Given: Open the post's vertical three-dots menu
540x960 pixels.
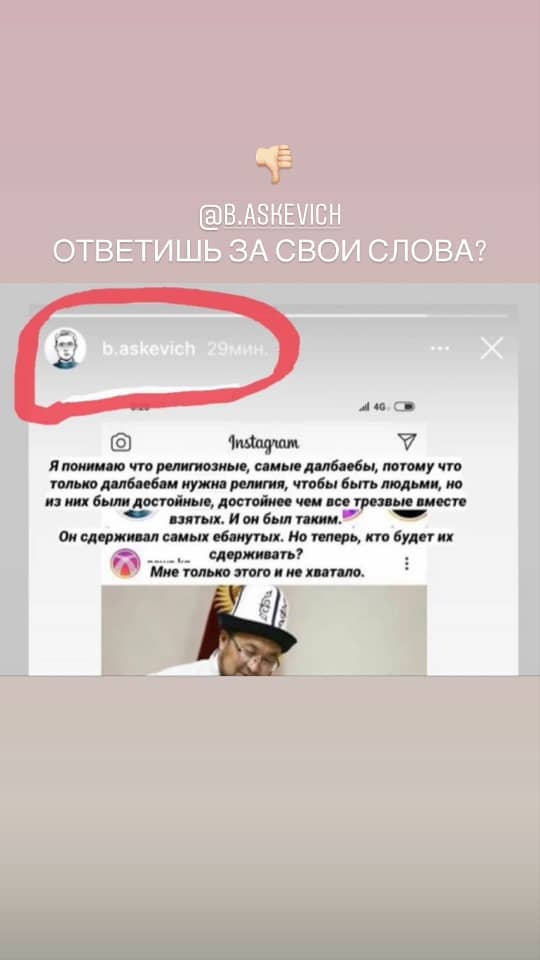Looking at the screenshot, I should pyautogui.click(x=407, y=563).
